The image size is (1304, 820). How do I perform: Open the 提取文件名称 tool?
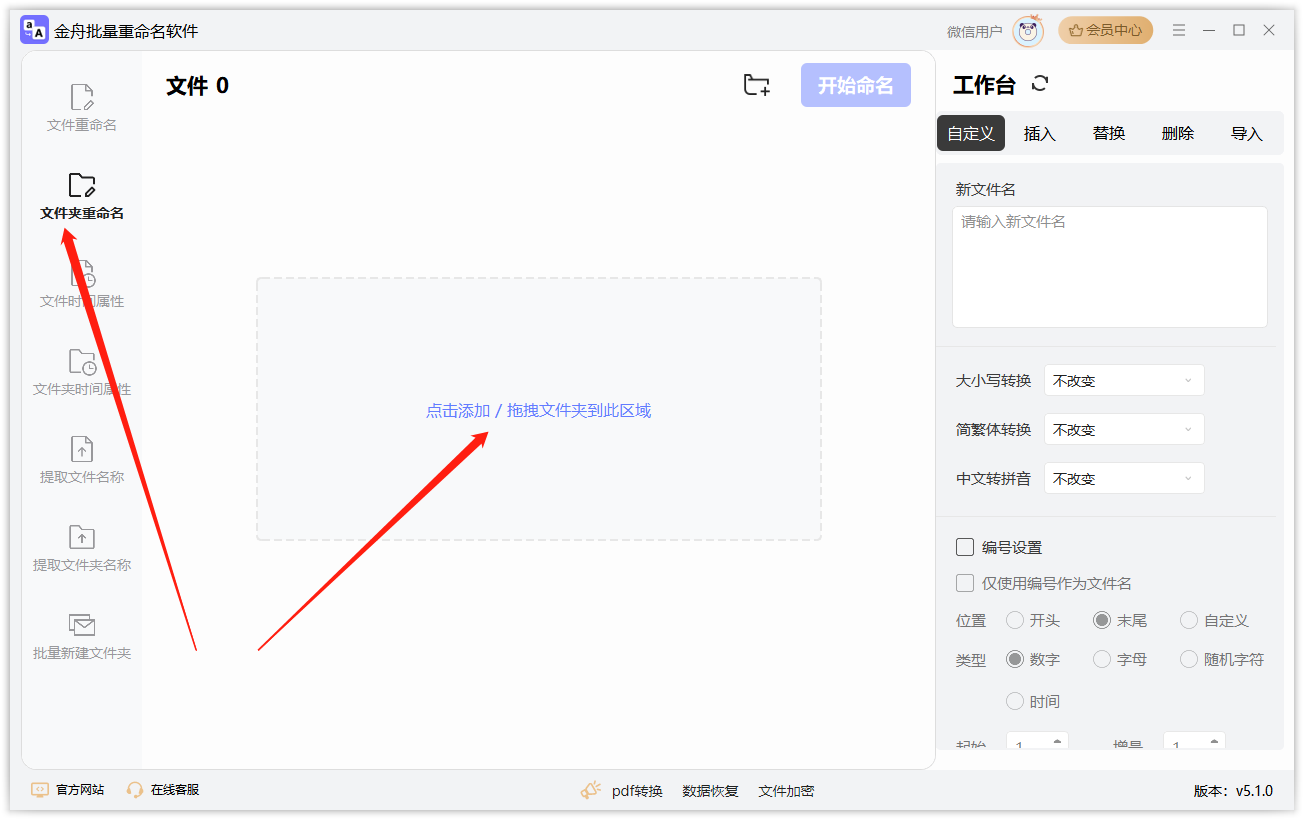point(80,460)
